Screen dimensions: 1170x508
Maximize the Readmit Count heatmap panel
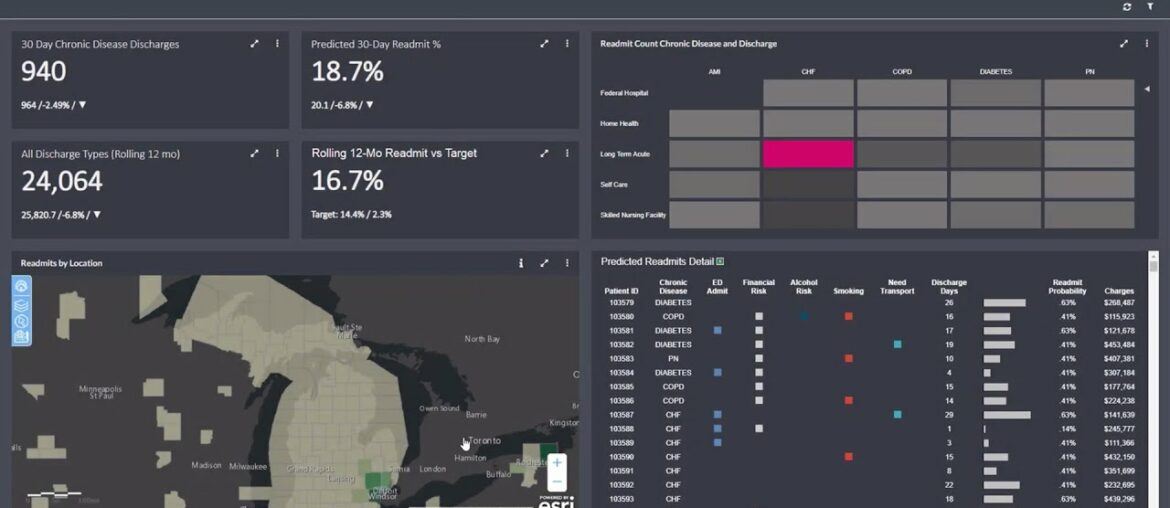pyautogui.click(x=1124, y=44)
